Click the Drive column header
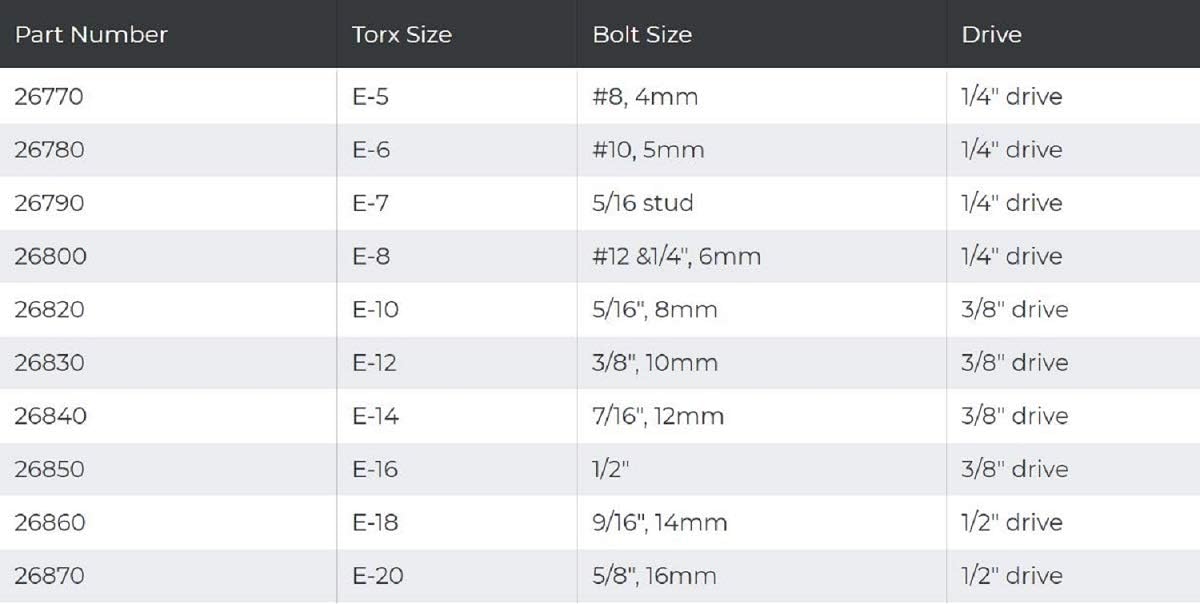Image resolution: width=1200 pixels, height=604 pixels. [x=991, y=34]
